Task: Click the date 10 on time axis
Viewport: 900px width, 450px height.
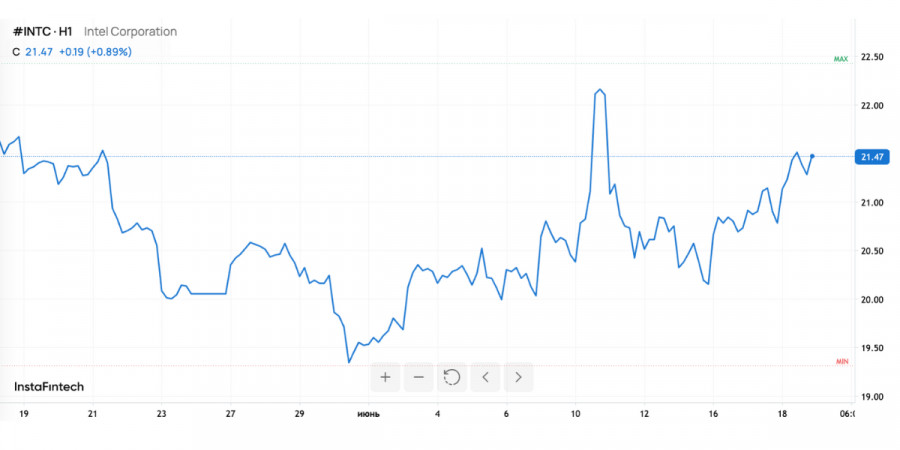Action: pyautogui.click(x=575, y=413)
